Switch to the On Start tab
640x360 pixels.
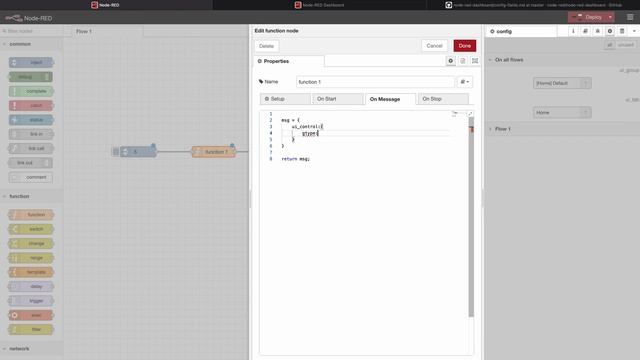click(x=338, y=99)
